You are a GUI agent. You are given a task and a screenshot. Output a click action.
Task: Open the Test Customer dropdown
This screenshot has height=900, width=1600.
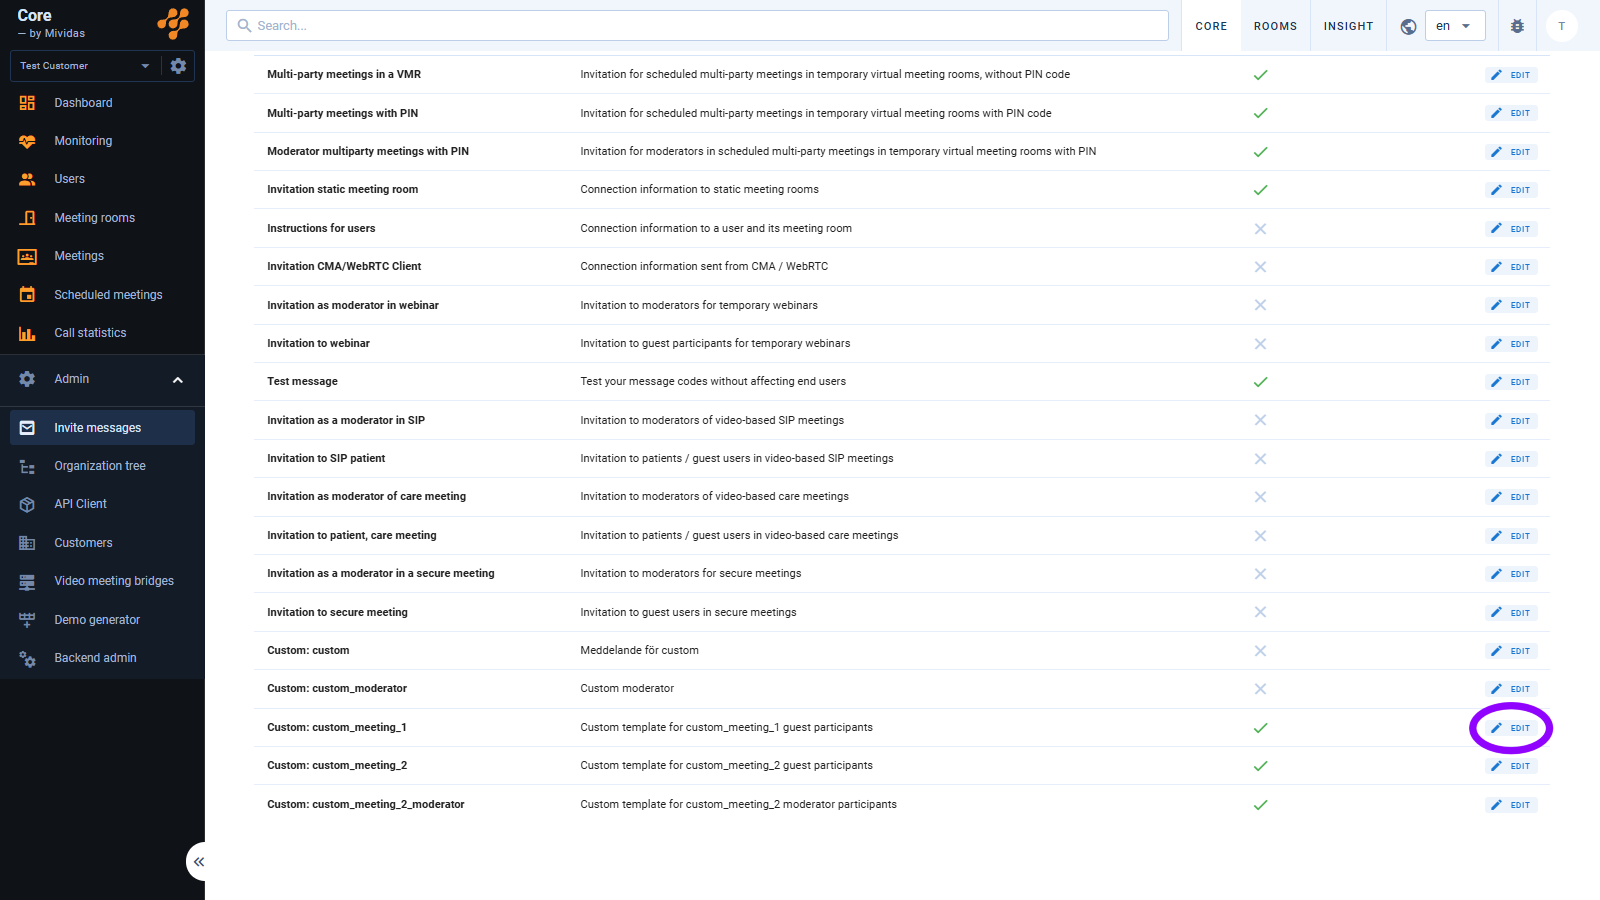tap(84, 66)
